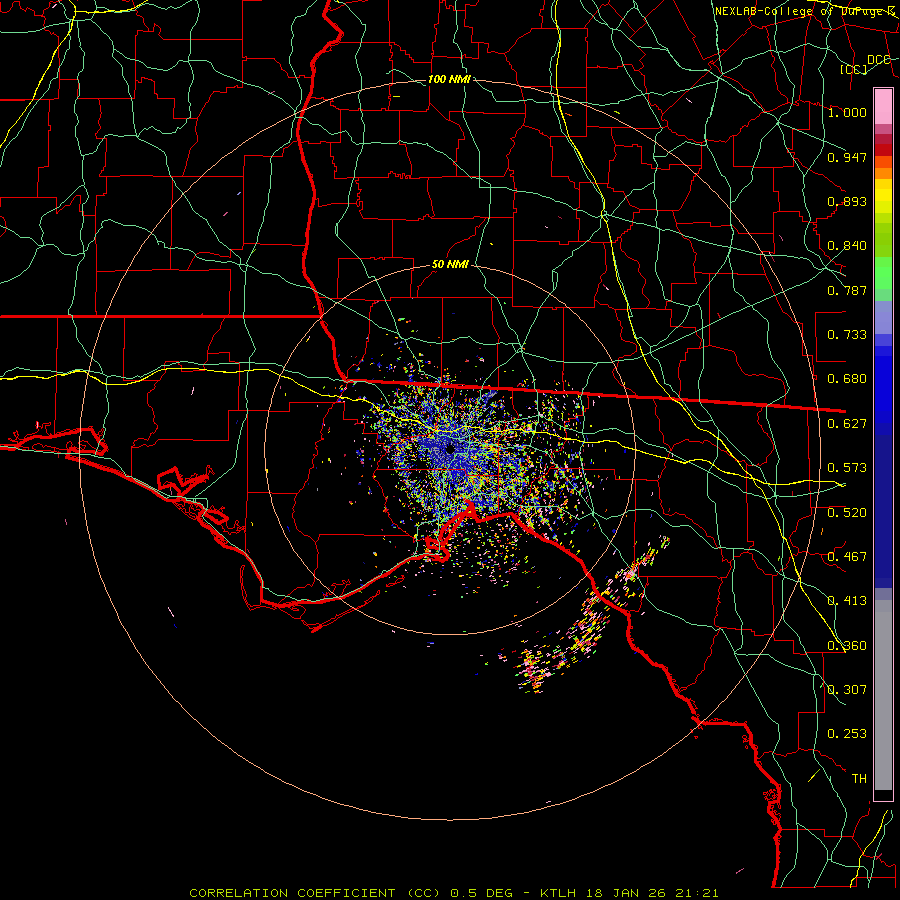The height and width of the screenshot is (900, 900).
Task: Click the 1.000 value on the color scale
Action: point(847,112)
